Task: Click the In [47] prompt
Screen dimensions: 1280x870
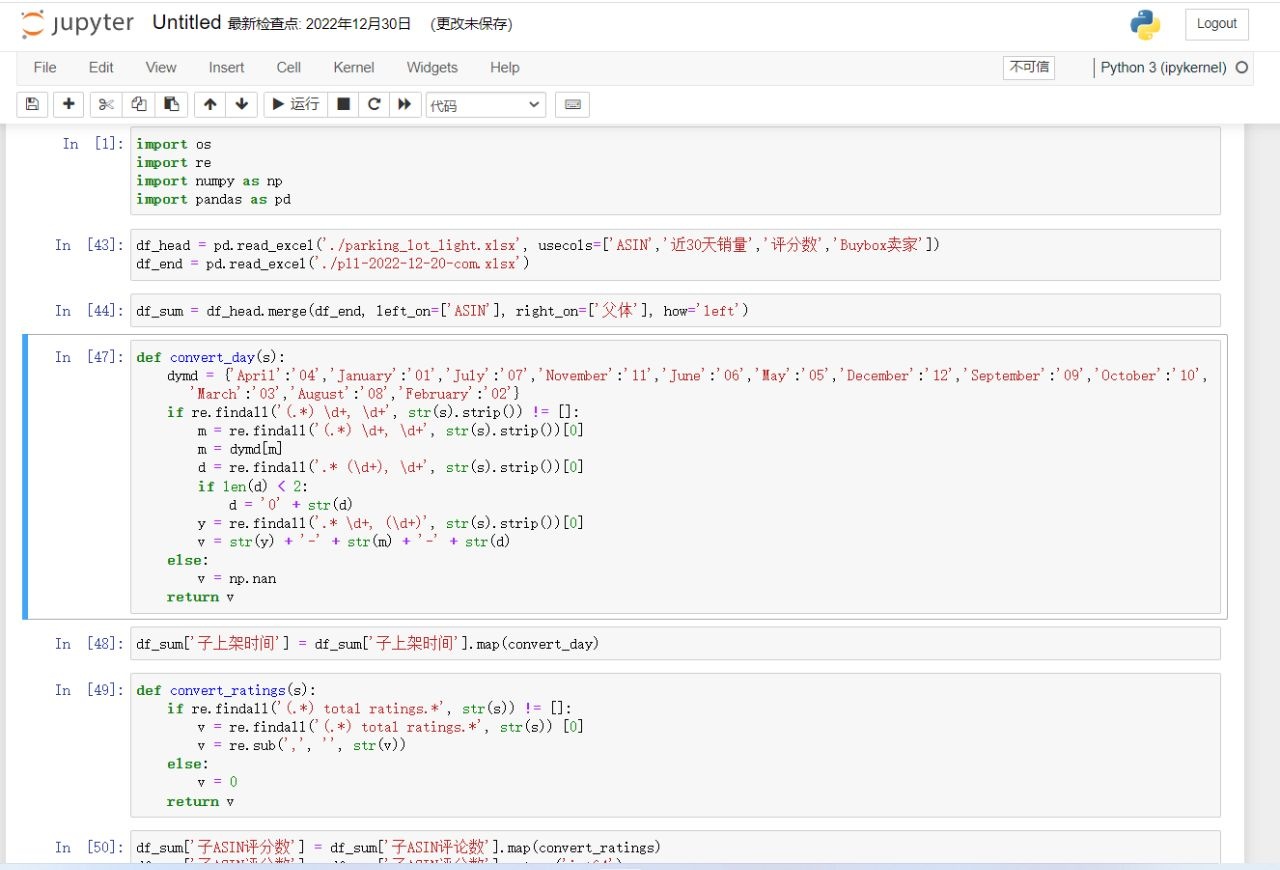Action: pos(89,357)
